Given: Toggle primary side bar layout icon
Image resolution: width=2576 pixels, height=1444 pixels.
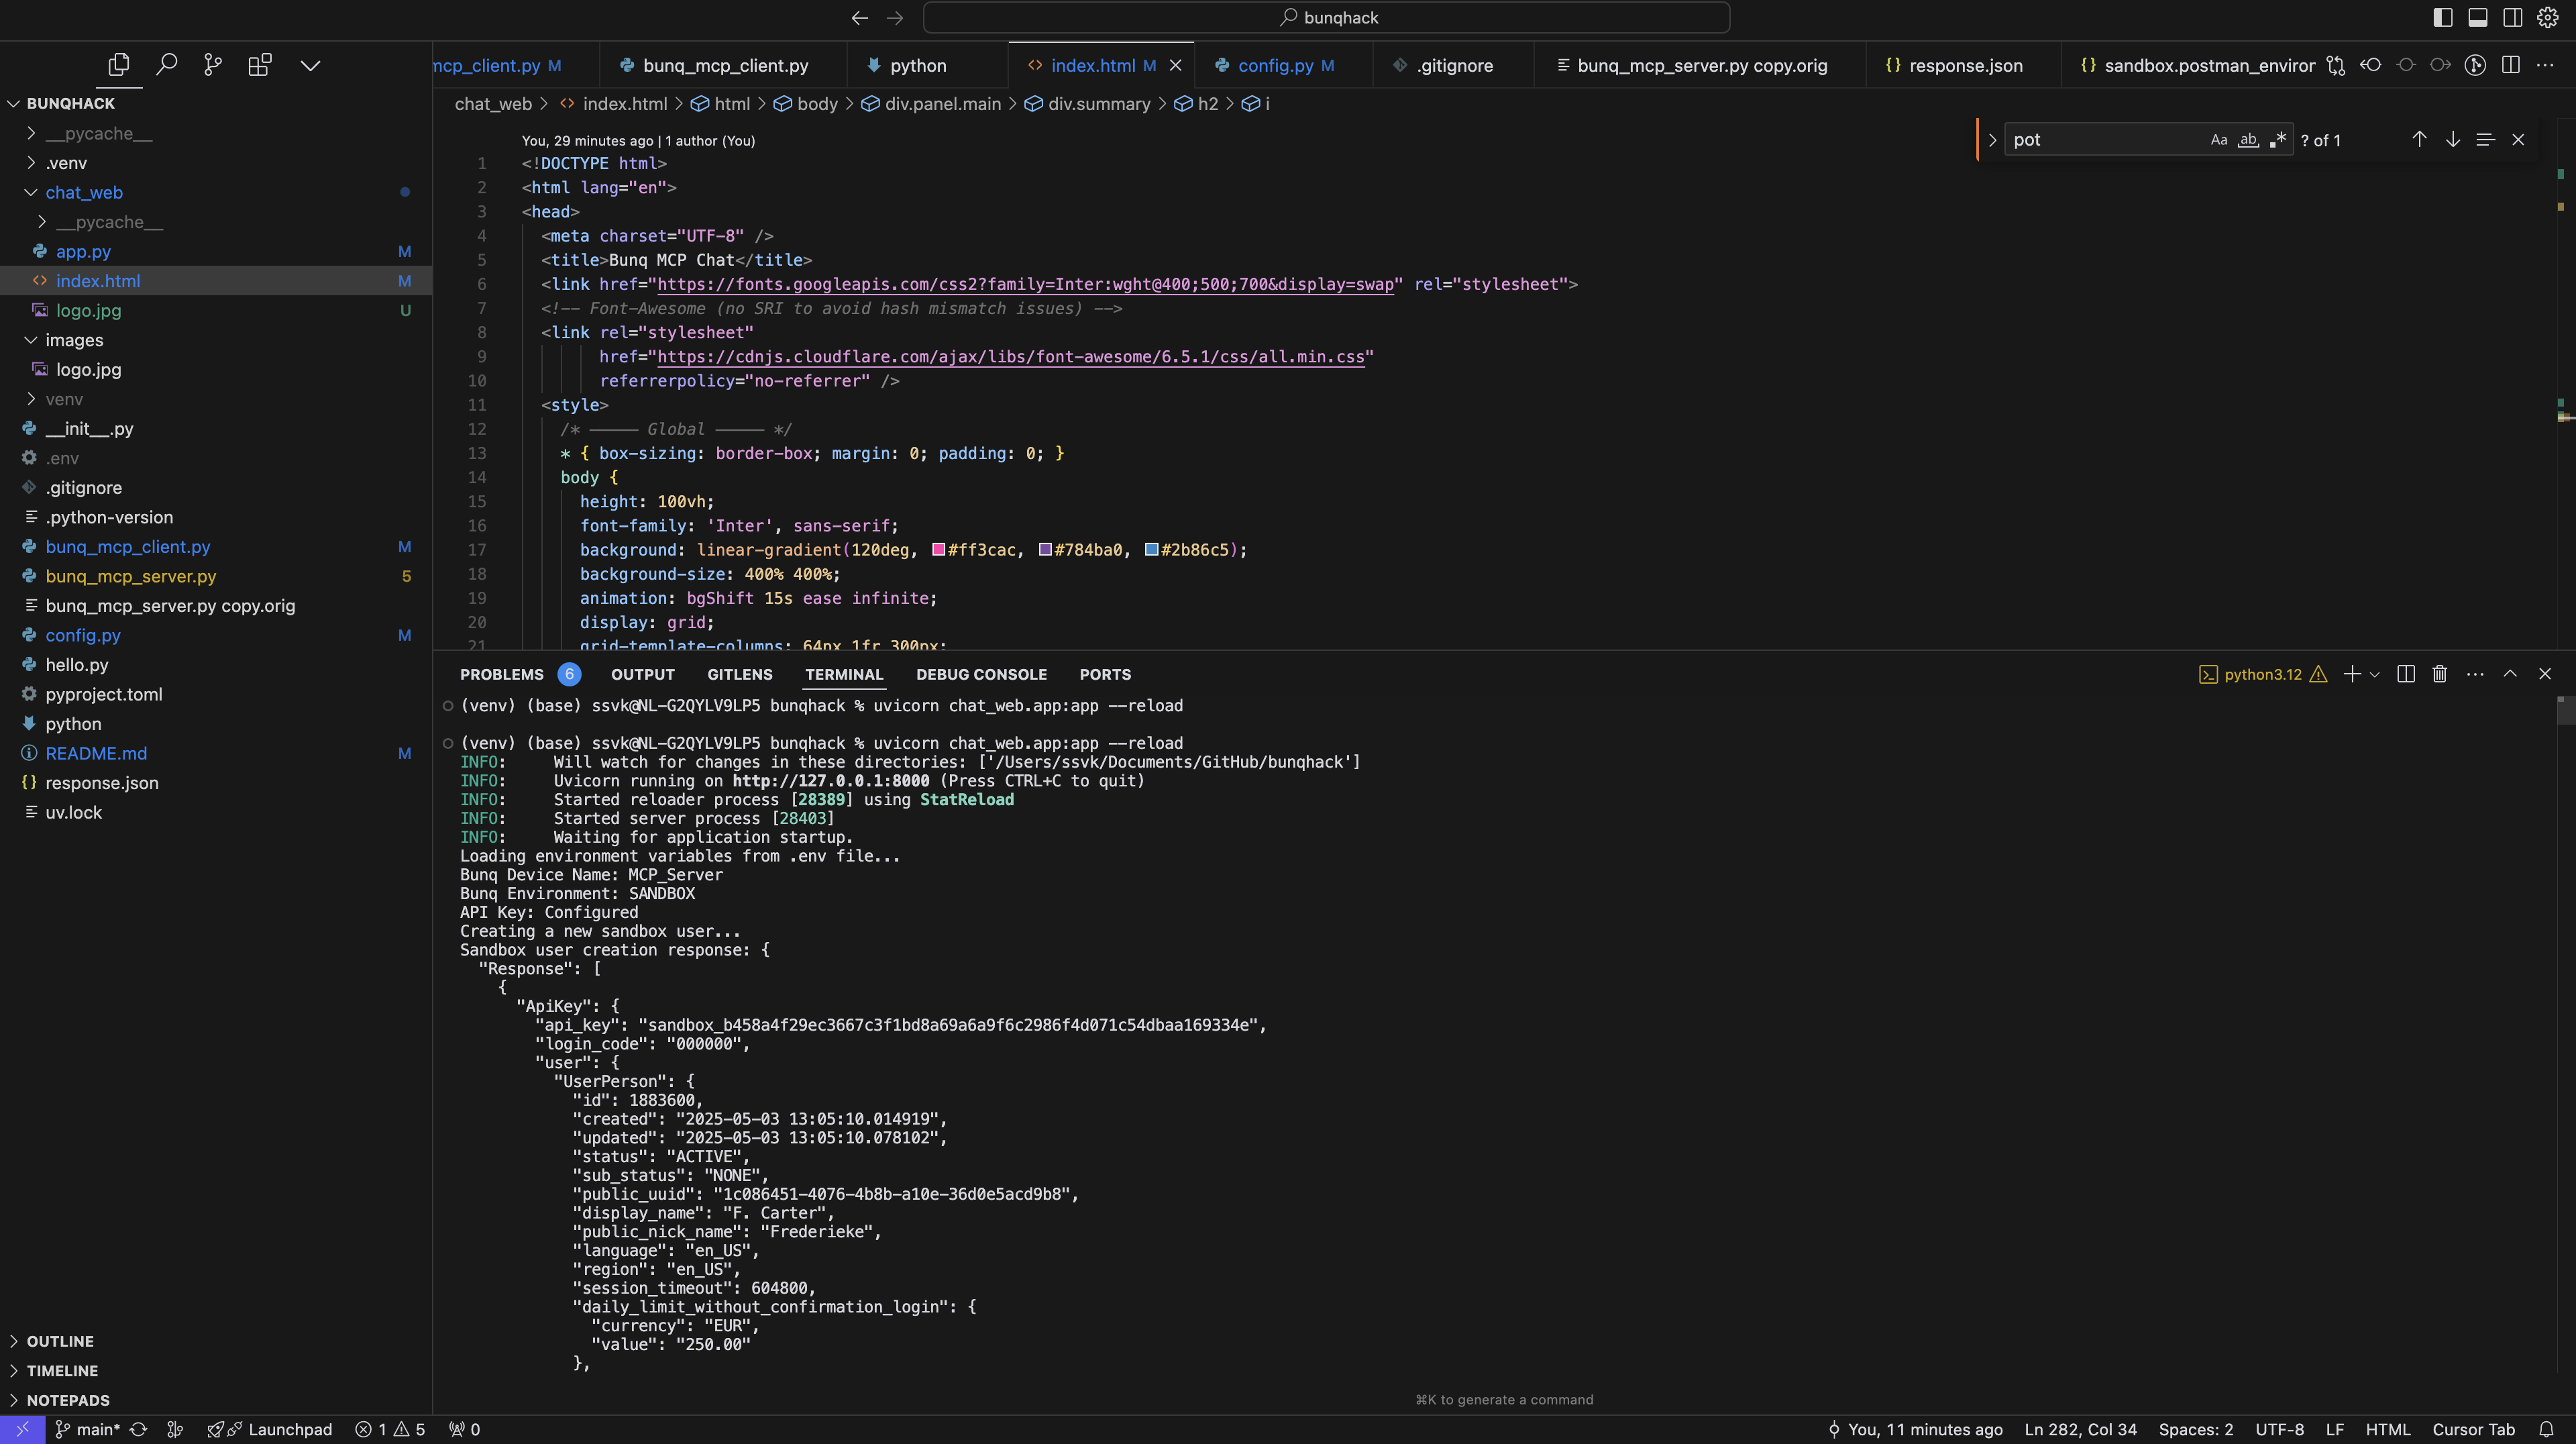Looking at the screenshot, I should click(x=2443, y=17).
